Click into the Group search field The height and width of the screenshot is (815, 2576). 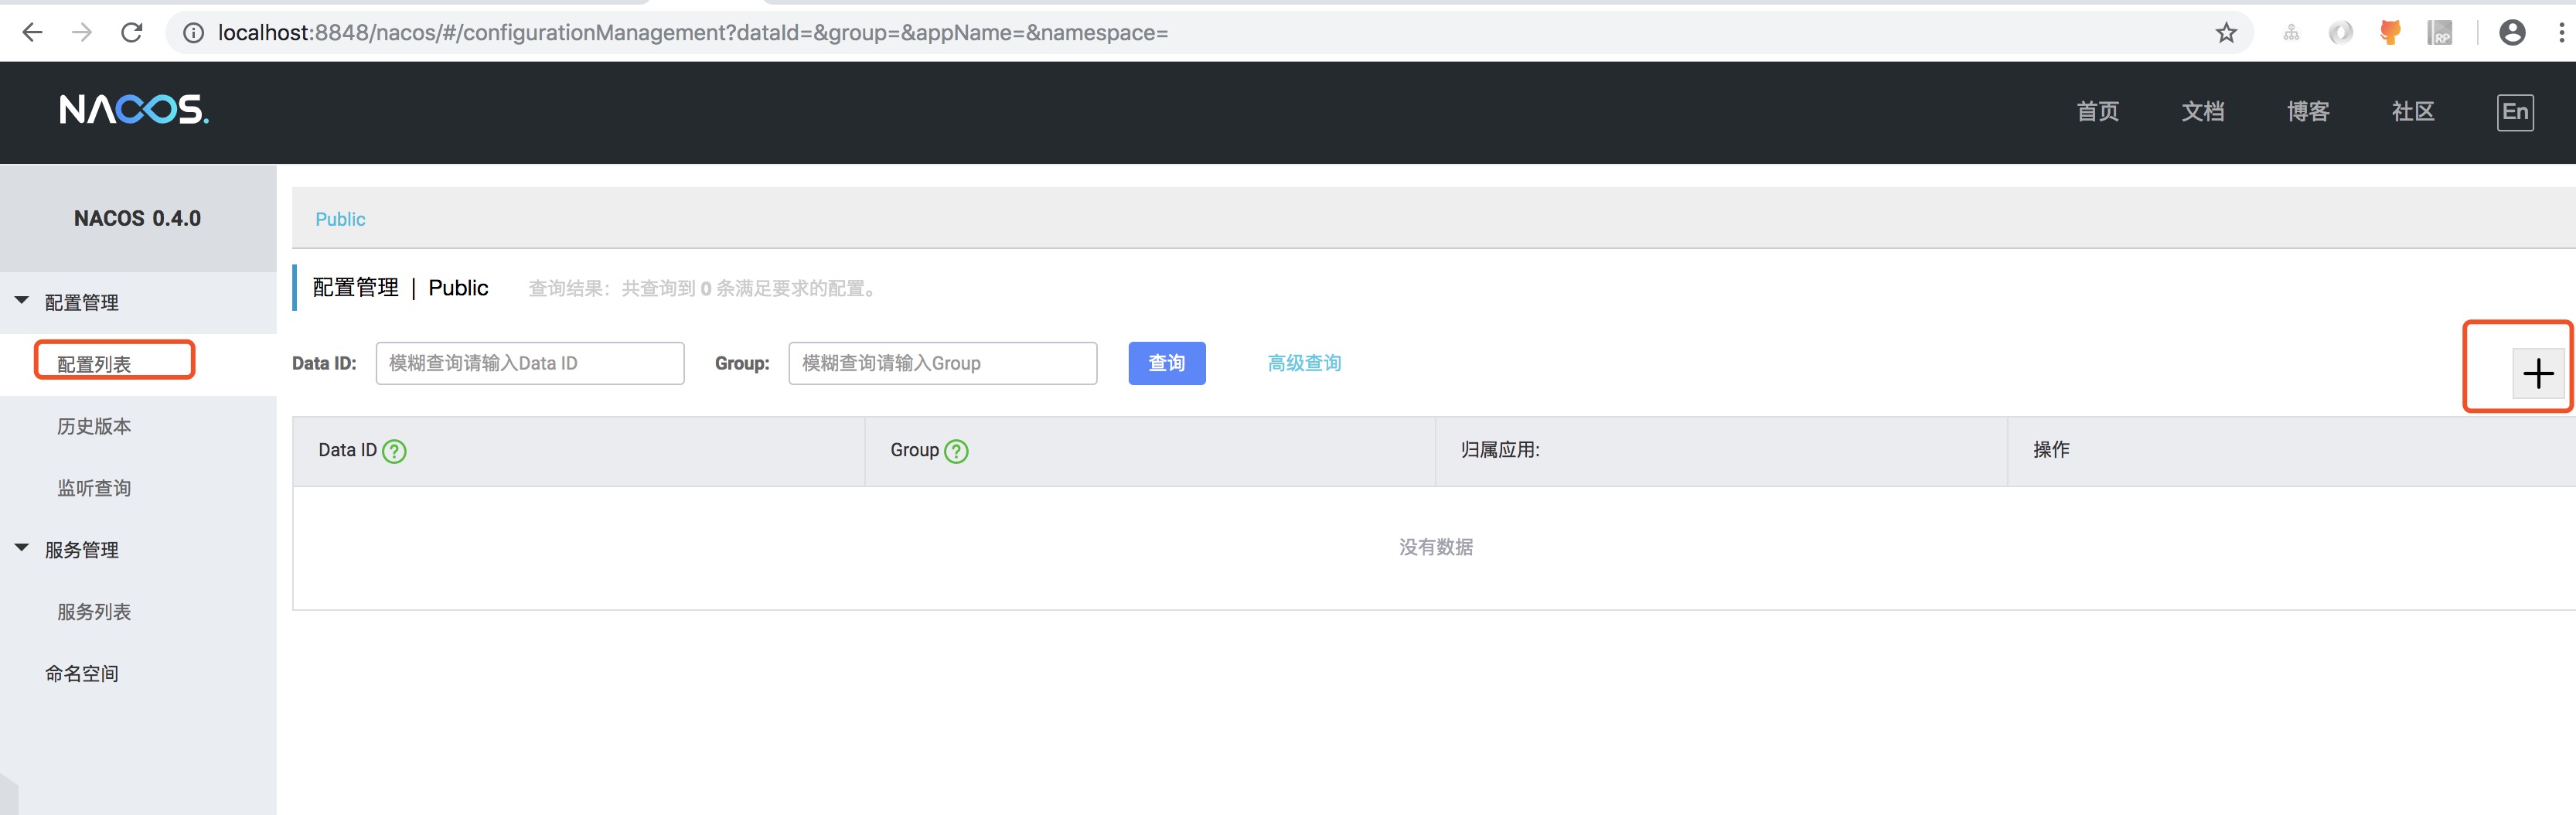pos(942,363)
